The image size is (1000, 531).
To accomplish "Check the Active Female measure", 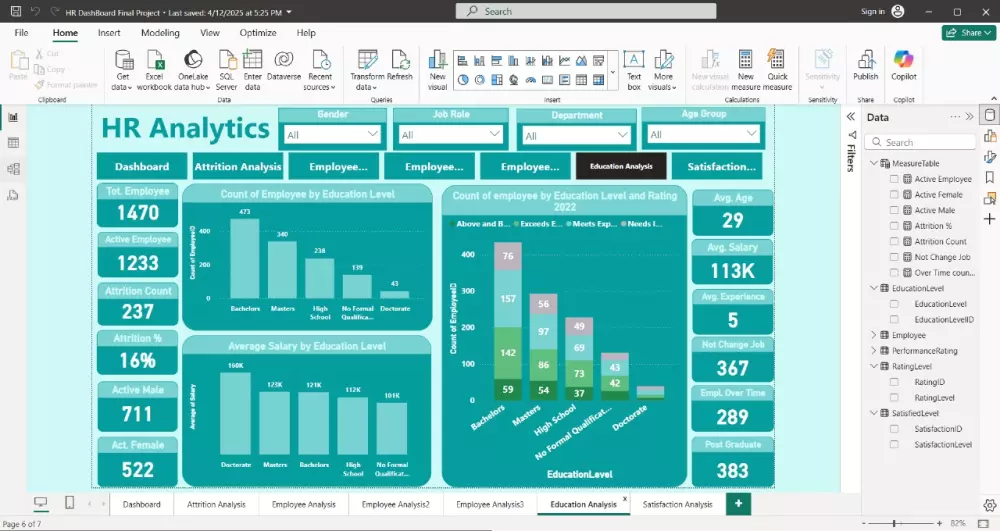I will 894,194.
